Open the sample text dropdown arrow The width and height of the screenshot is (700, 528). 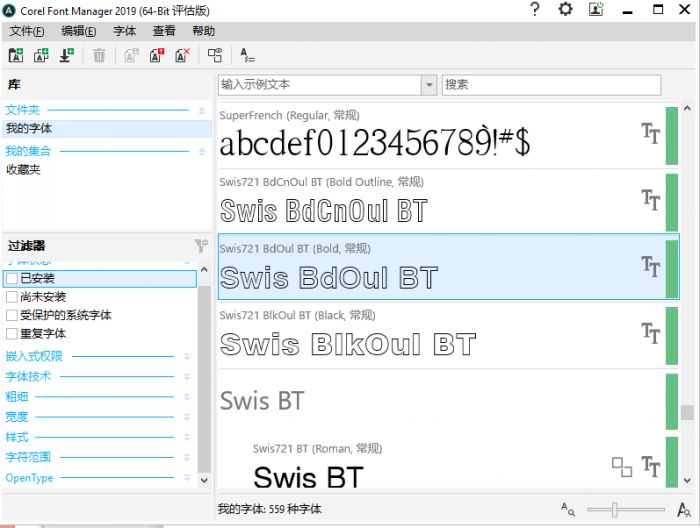coord(429,84)
